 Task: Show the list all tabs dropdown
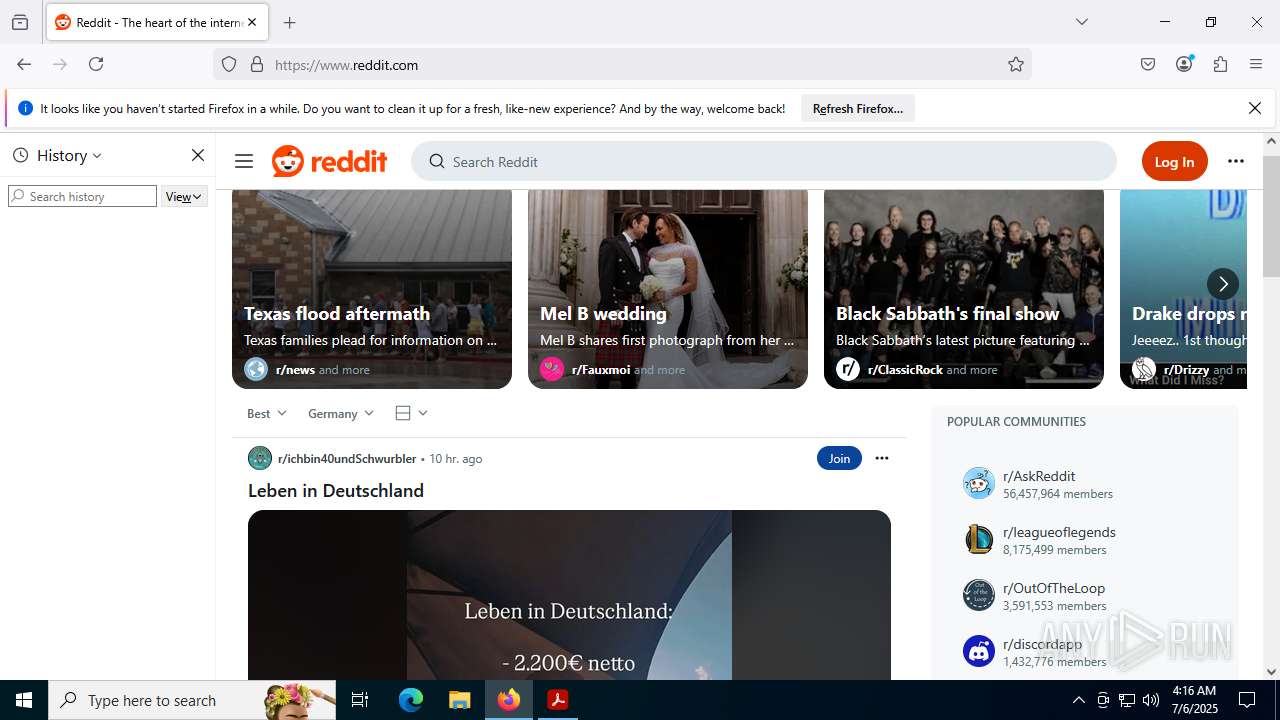pos(1082,22)
